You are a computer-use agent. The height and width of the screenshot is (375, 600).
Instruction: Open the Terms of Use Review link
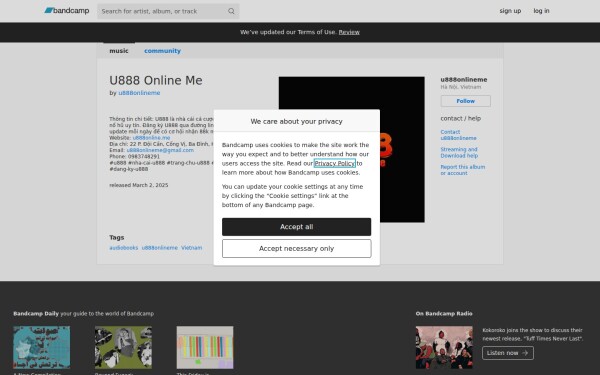(x=349, y=32)
